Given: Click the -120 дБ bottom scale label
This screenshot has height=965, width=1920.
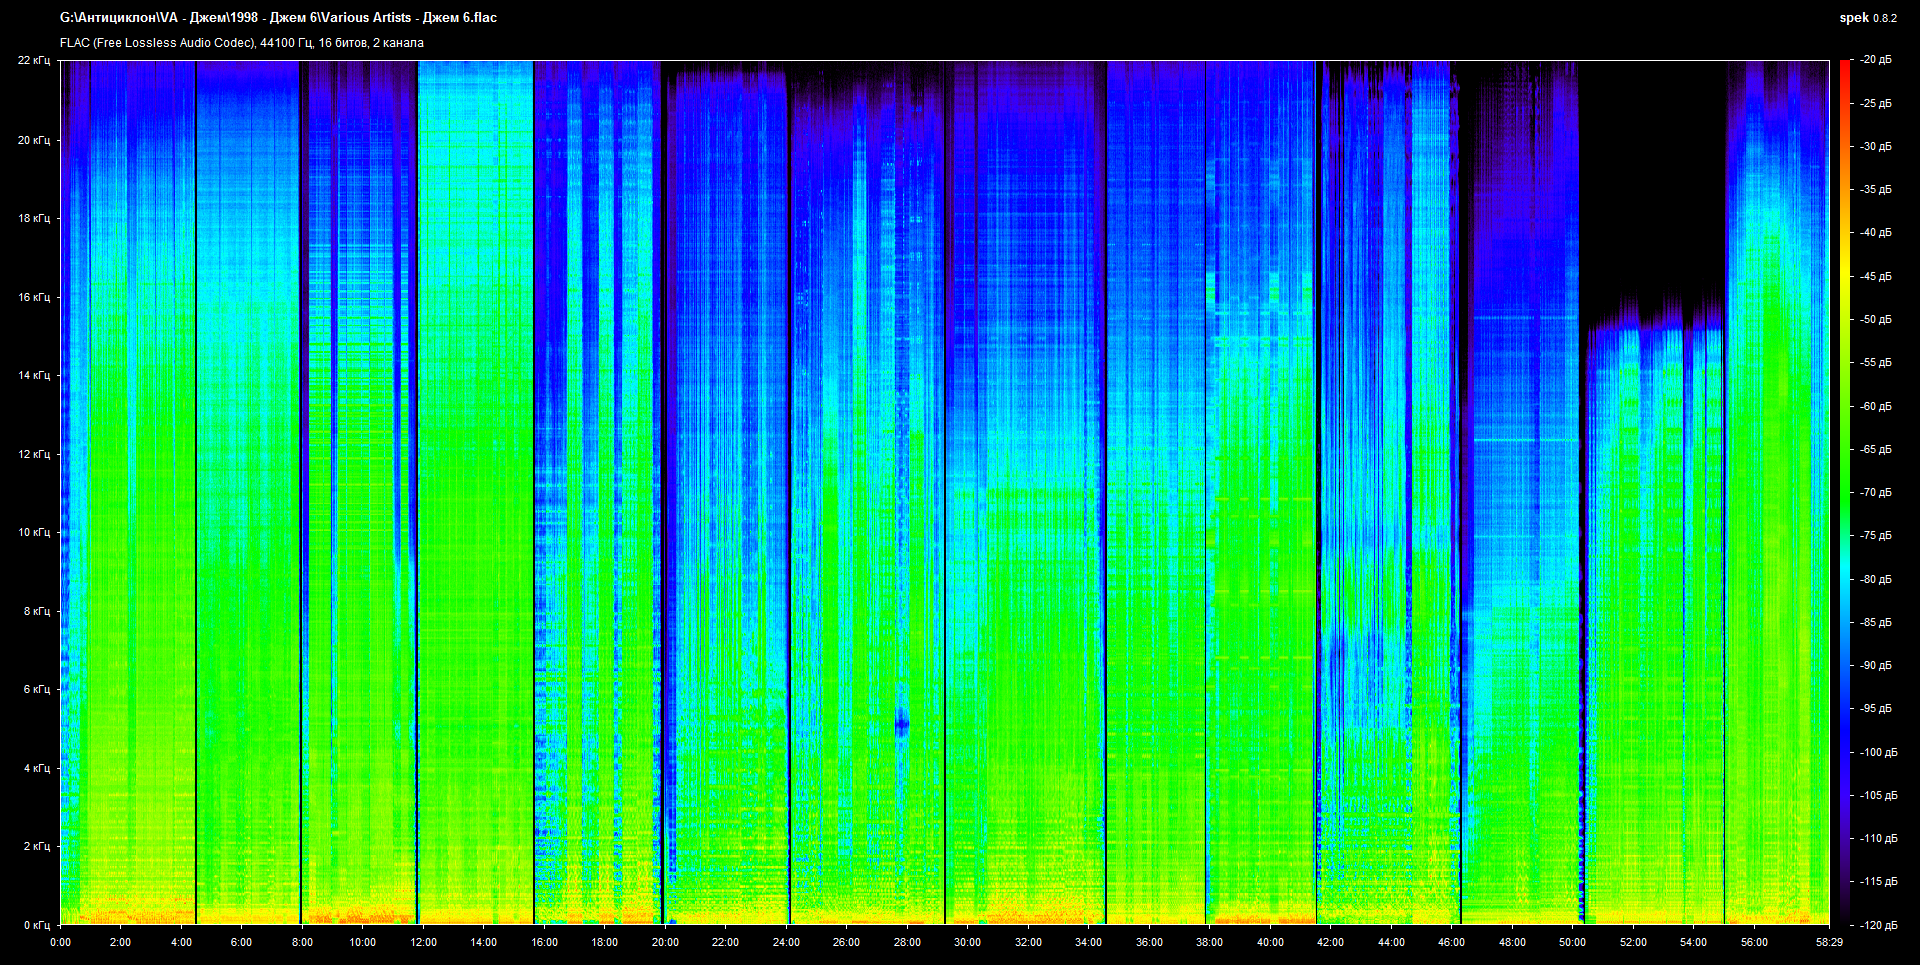Looking at the screenshot, I should click(x=1877, y=925).
